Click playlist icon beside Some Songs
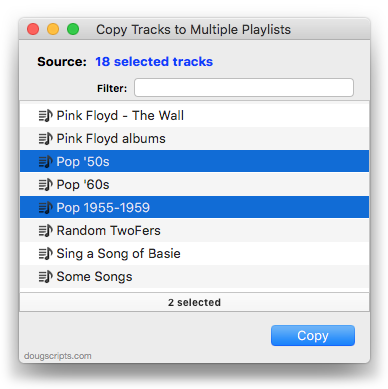The height and width of the screenshot is (389, 388). (x=45, y=277)
